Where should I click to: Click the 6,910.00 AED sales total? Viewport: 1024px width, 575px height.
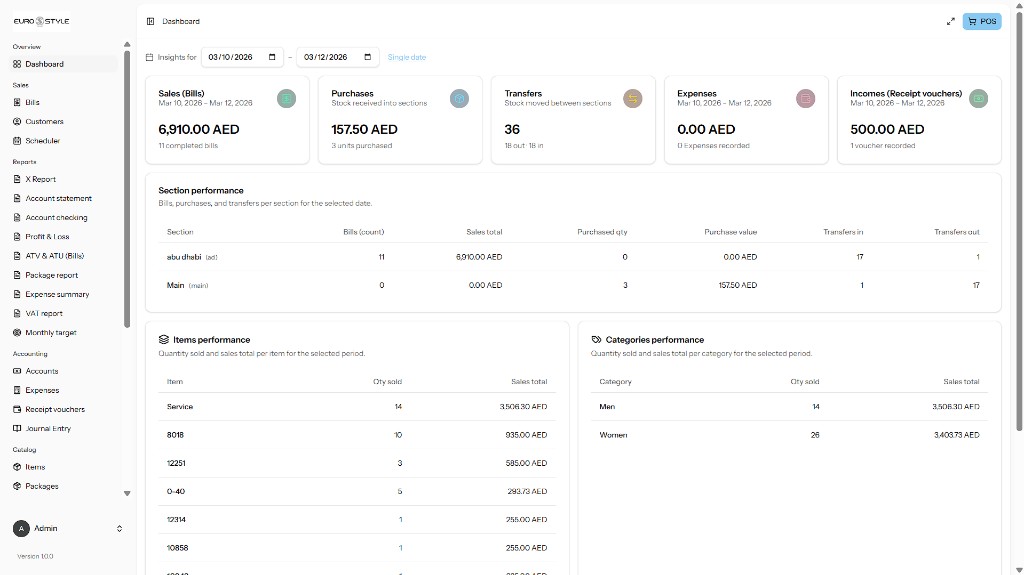coord(199,129)
